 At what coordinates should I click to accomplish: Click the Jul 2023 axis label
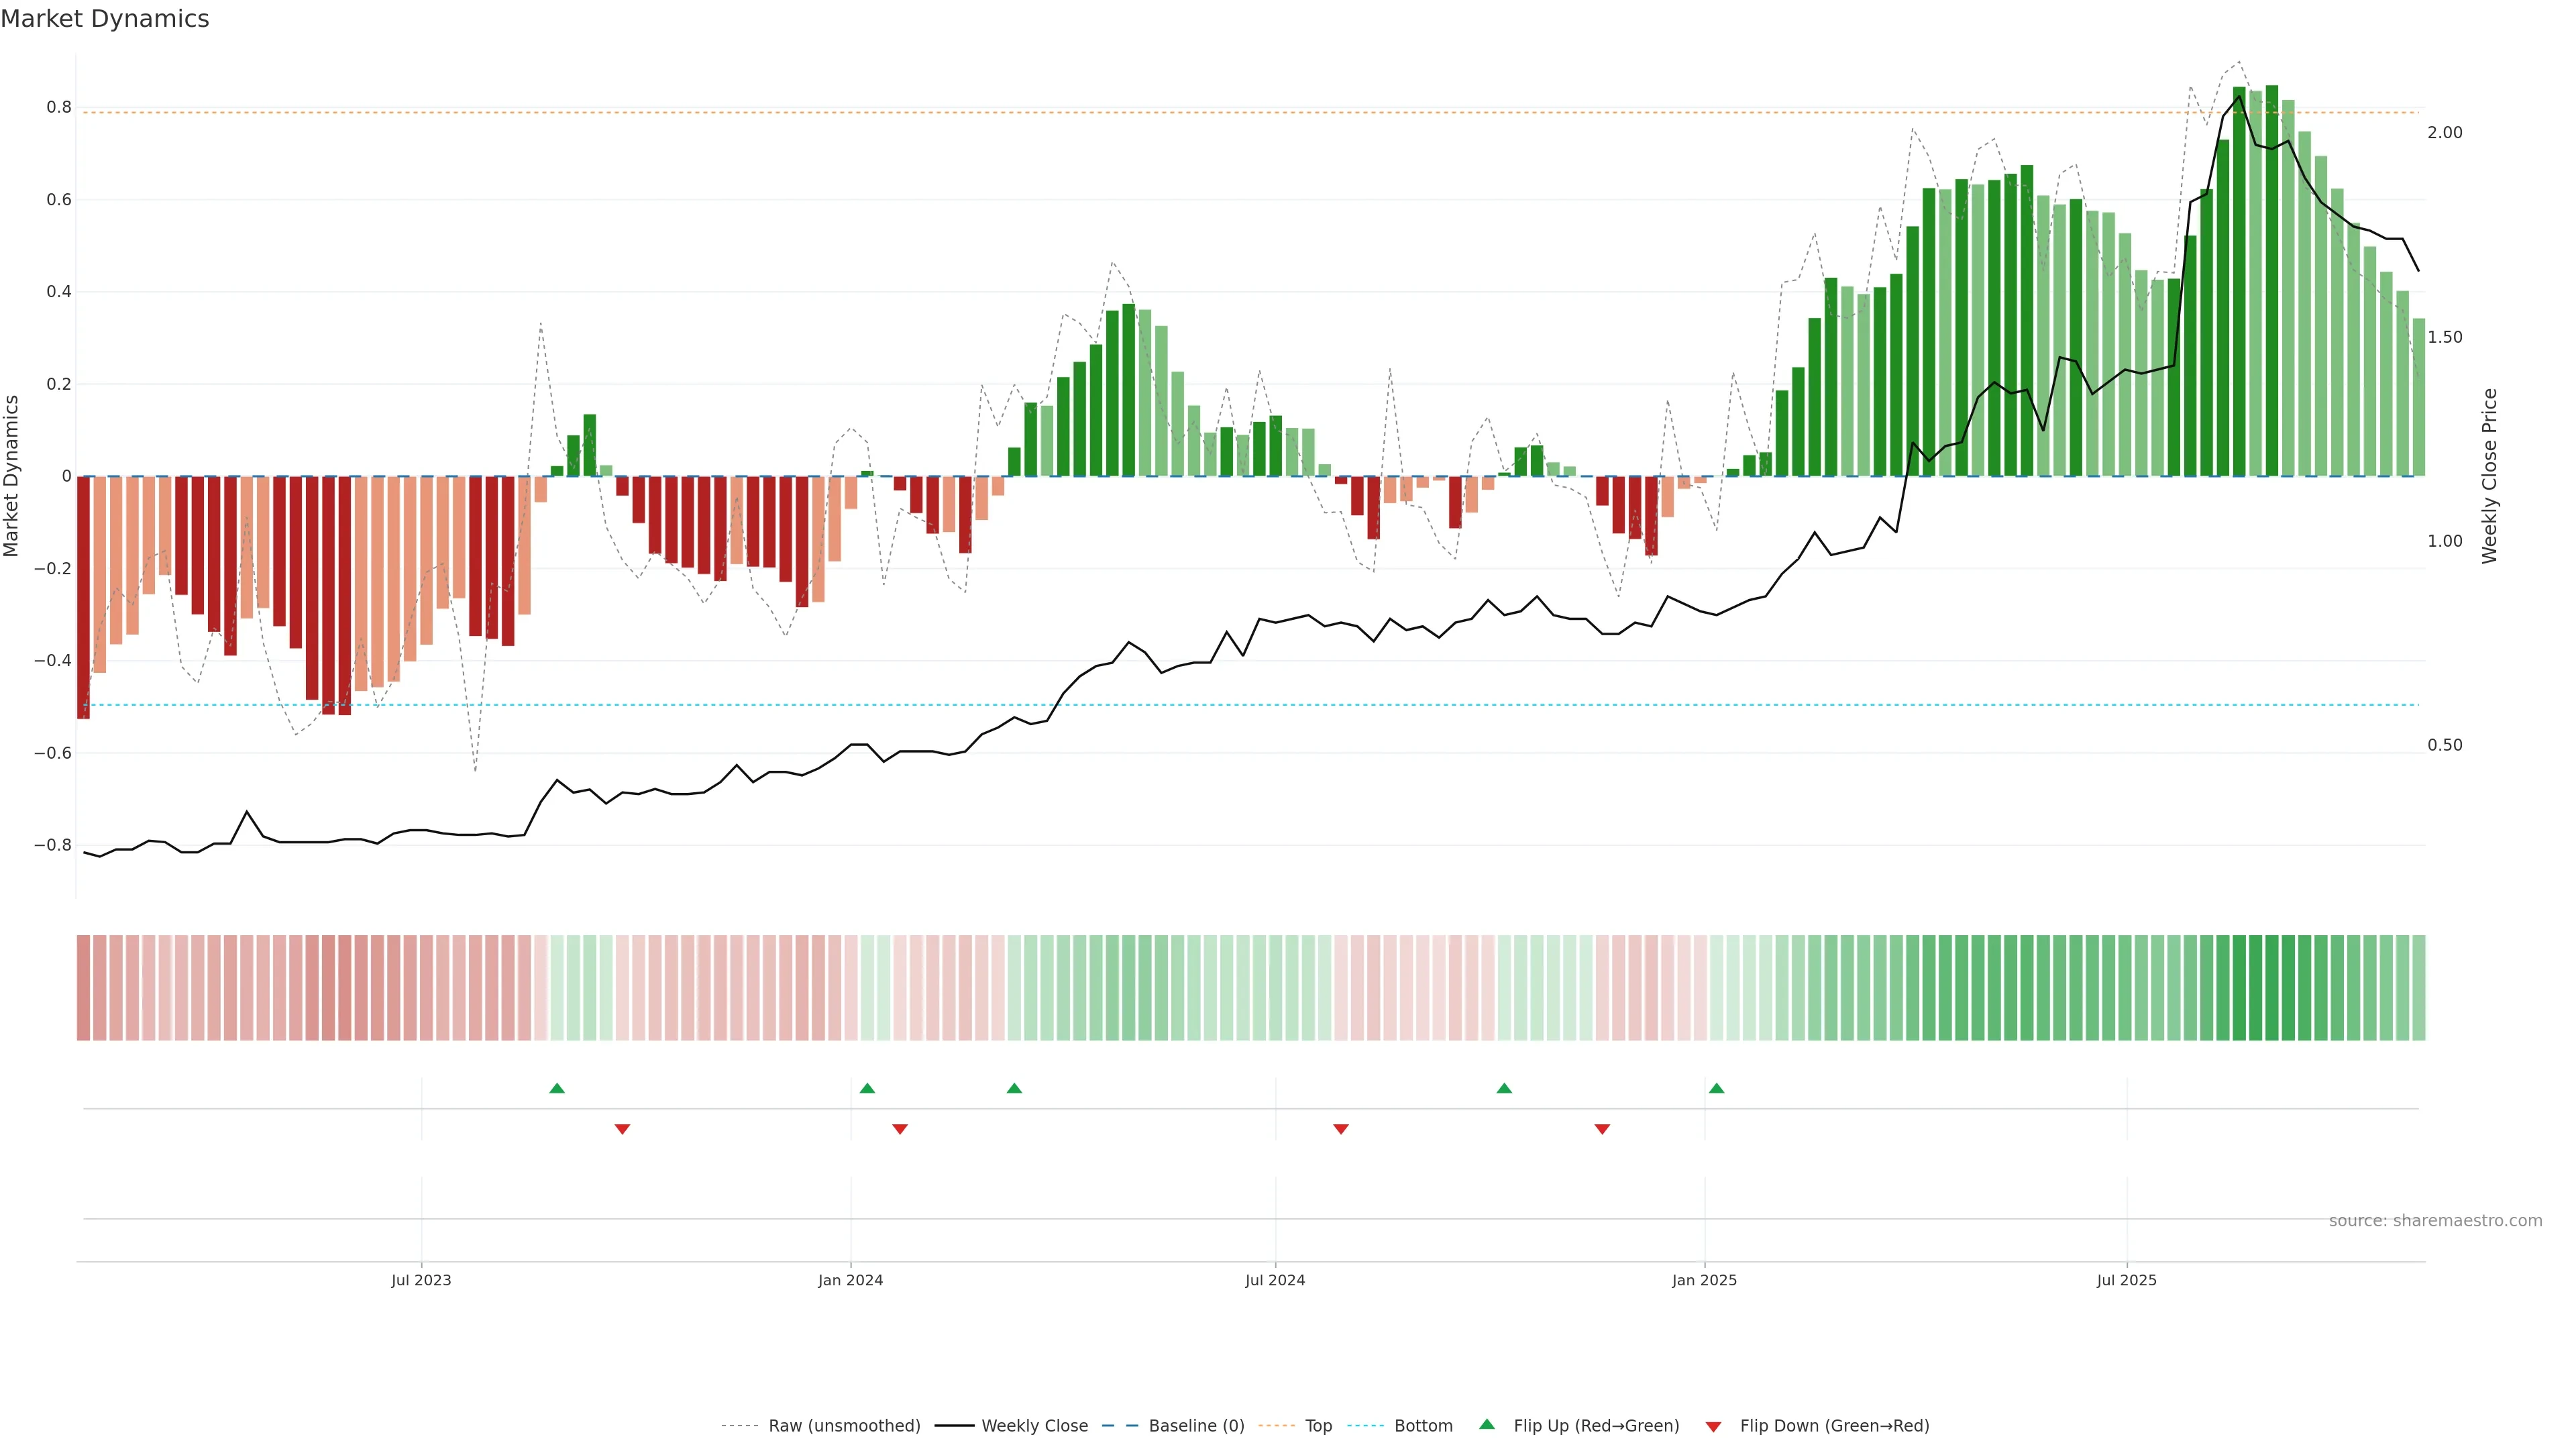pyautogui.click(x=421, y=1280)
